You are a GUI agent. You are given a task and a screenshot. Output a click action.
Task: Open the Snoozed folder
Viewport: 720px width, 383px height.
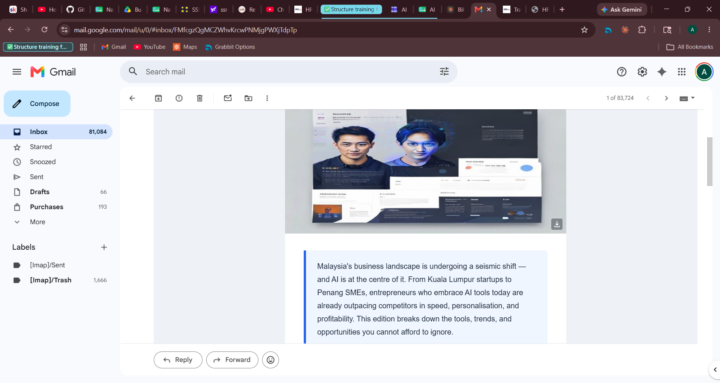coord(56,162)
